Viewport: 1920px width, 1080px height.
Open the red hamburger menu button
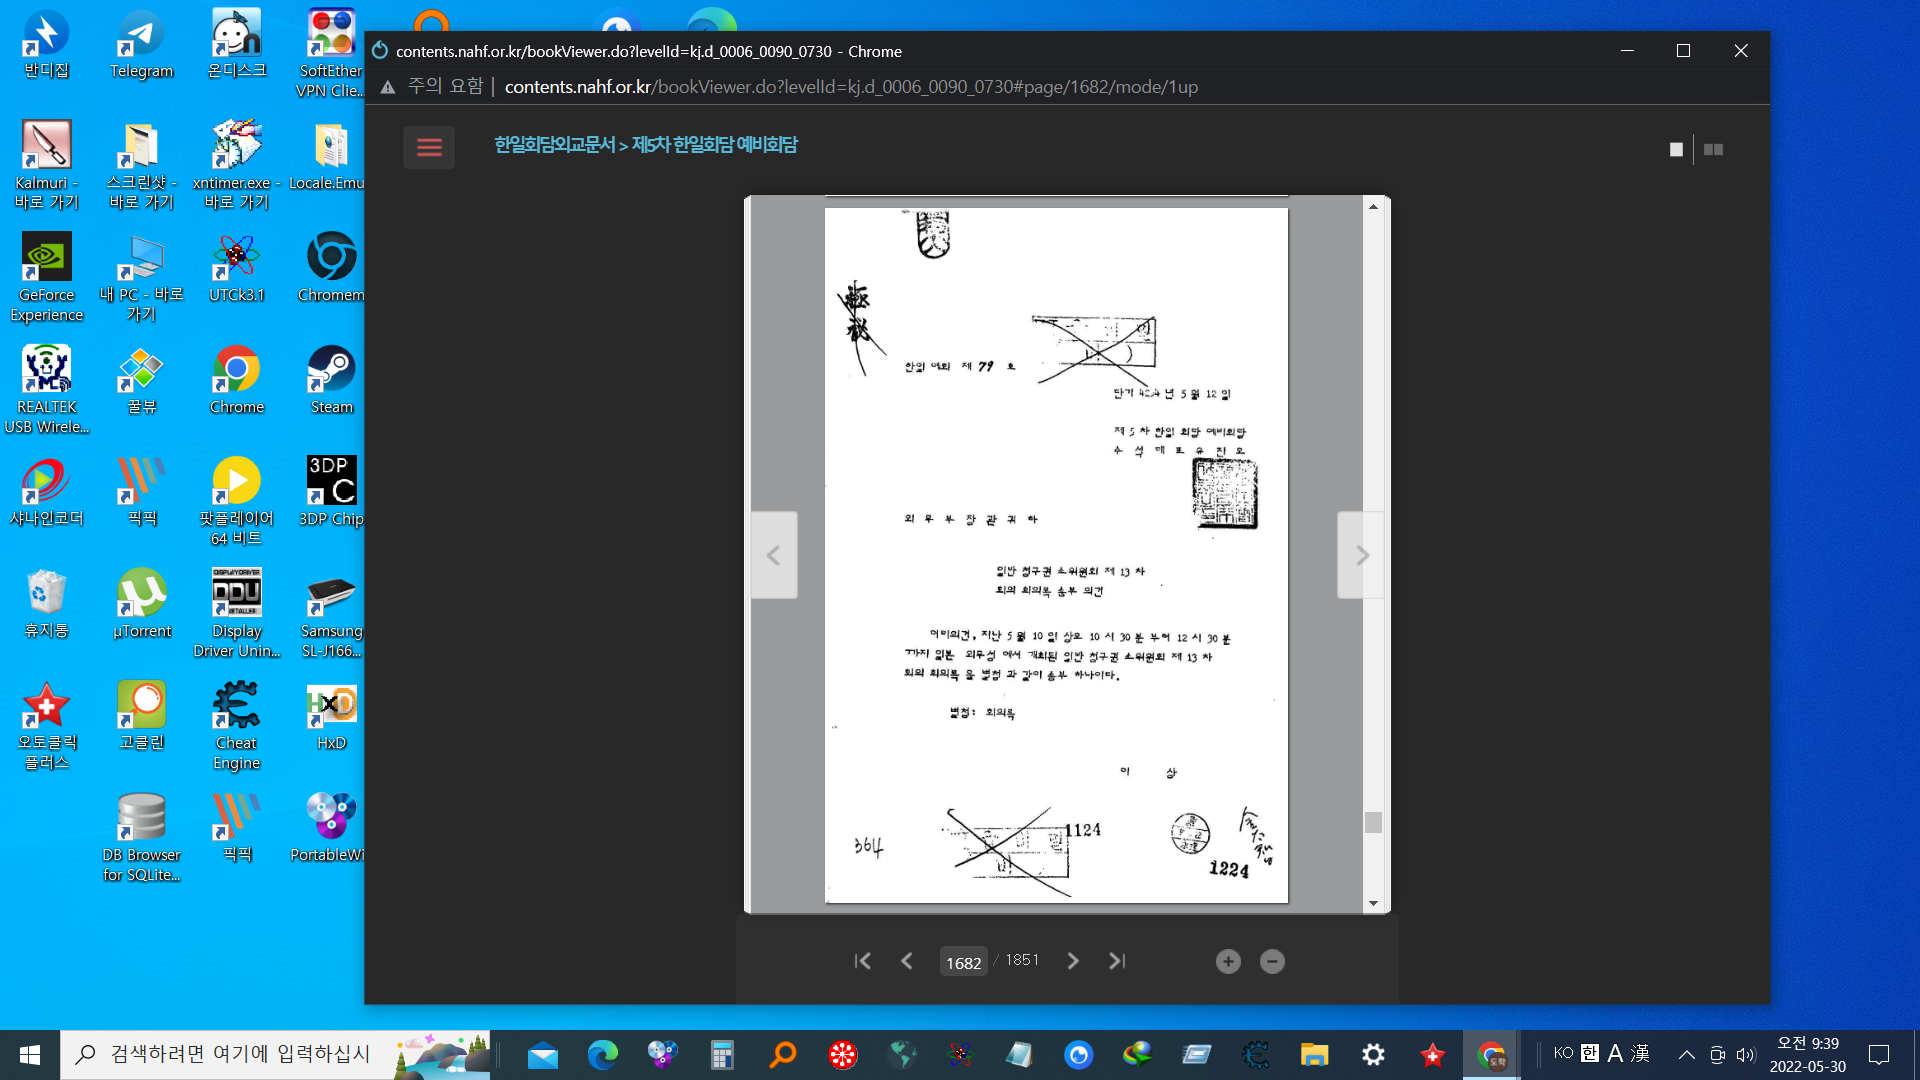tap(429, 148)
